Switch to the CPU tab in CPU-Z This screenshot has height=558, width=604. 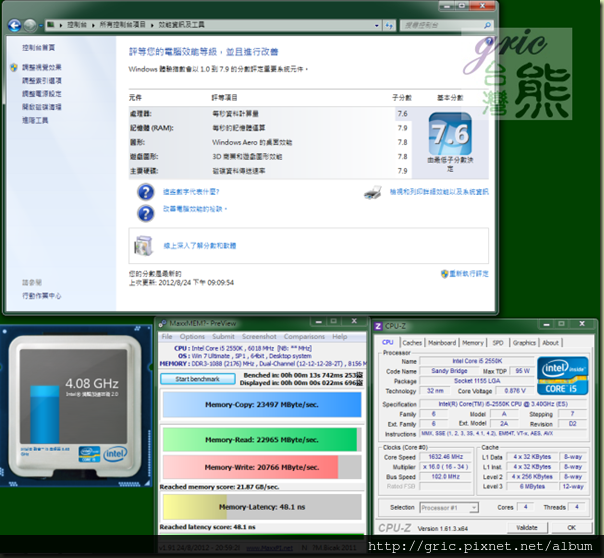[388, 342]
